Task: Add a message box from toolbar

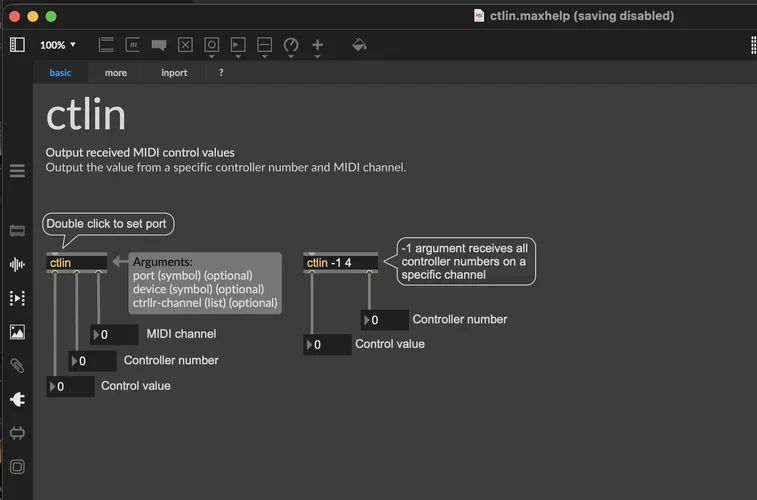Action: [132, 45]
